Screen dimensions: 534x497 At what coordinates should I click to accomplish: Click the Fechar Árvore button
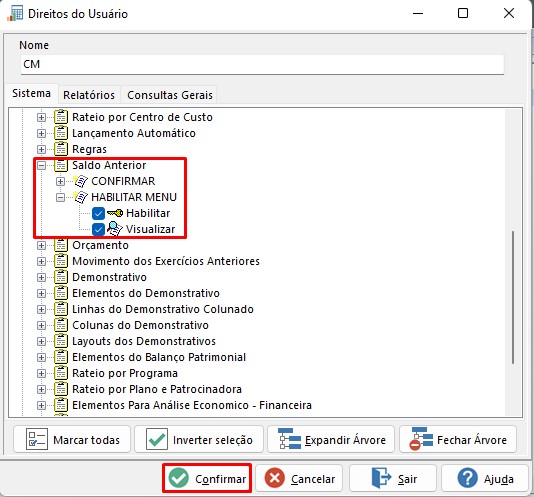click(x=458, y=440)
